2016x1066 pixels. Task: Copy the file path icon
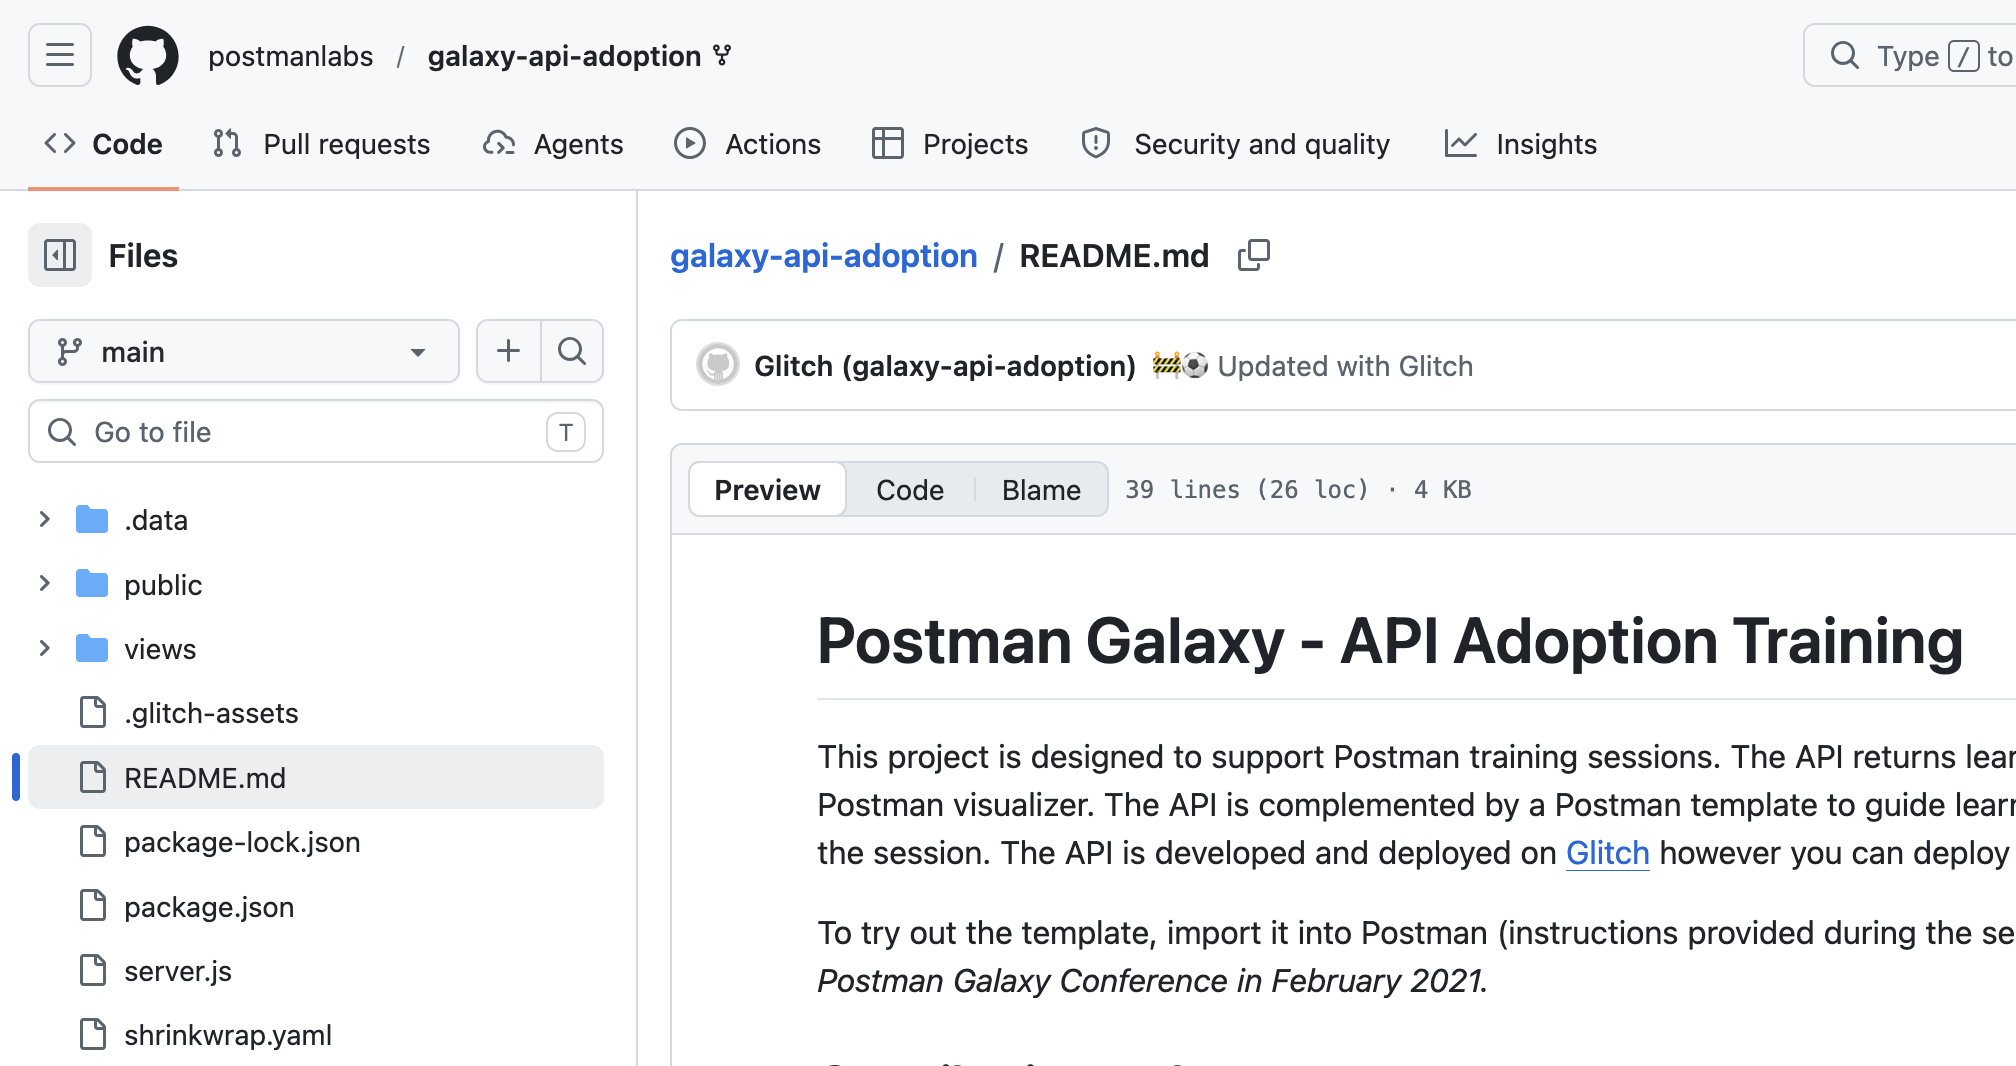click(x=1254, y=256)
